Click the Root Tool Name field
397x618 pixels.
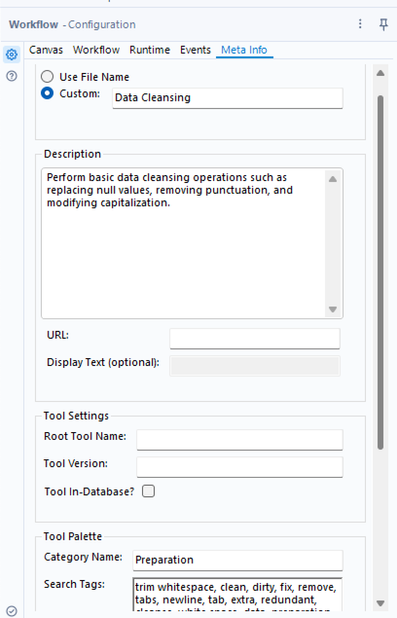click(240, 439)
